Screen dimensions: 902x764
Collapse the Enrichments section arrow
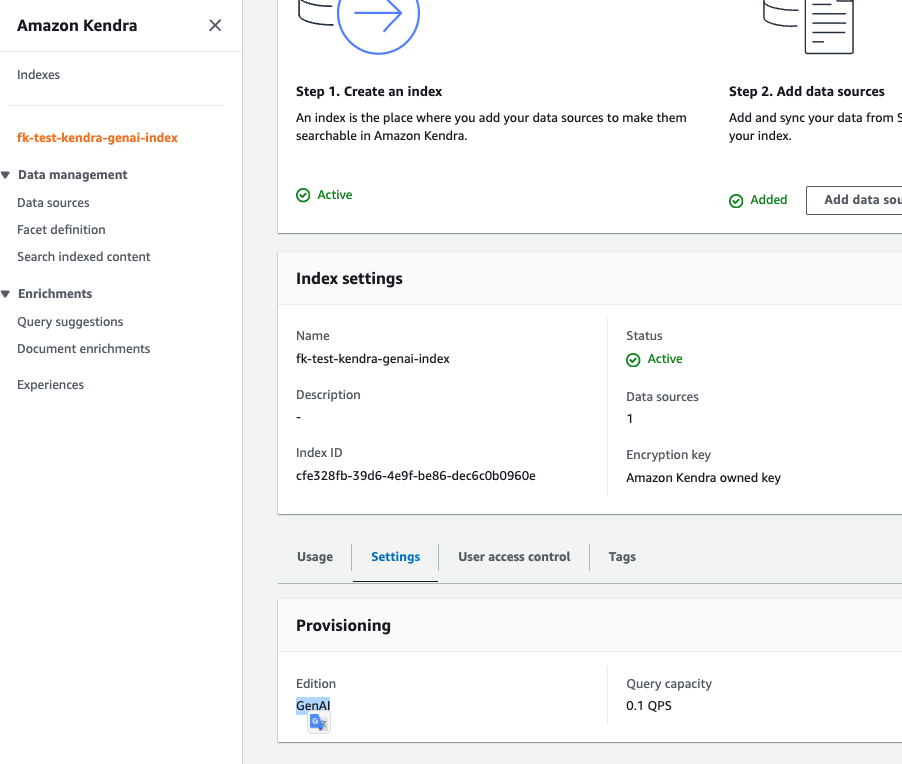6,294
